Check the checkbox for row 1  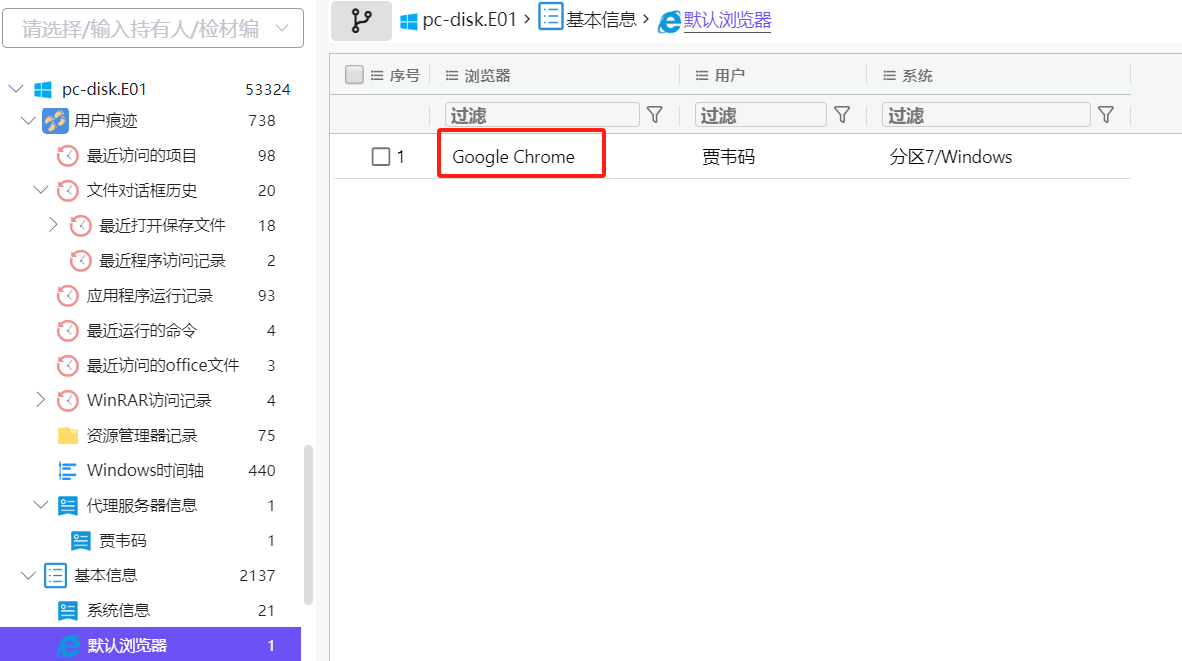pos(381,157)
